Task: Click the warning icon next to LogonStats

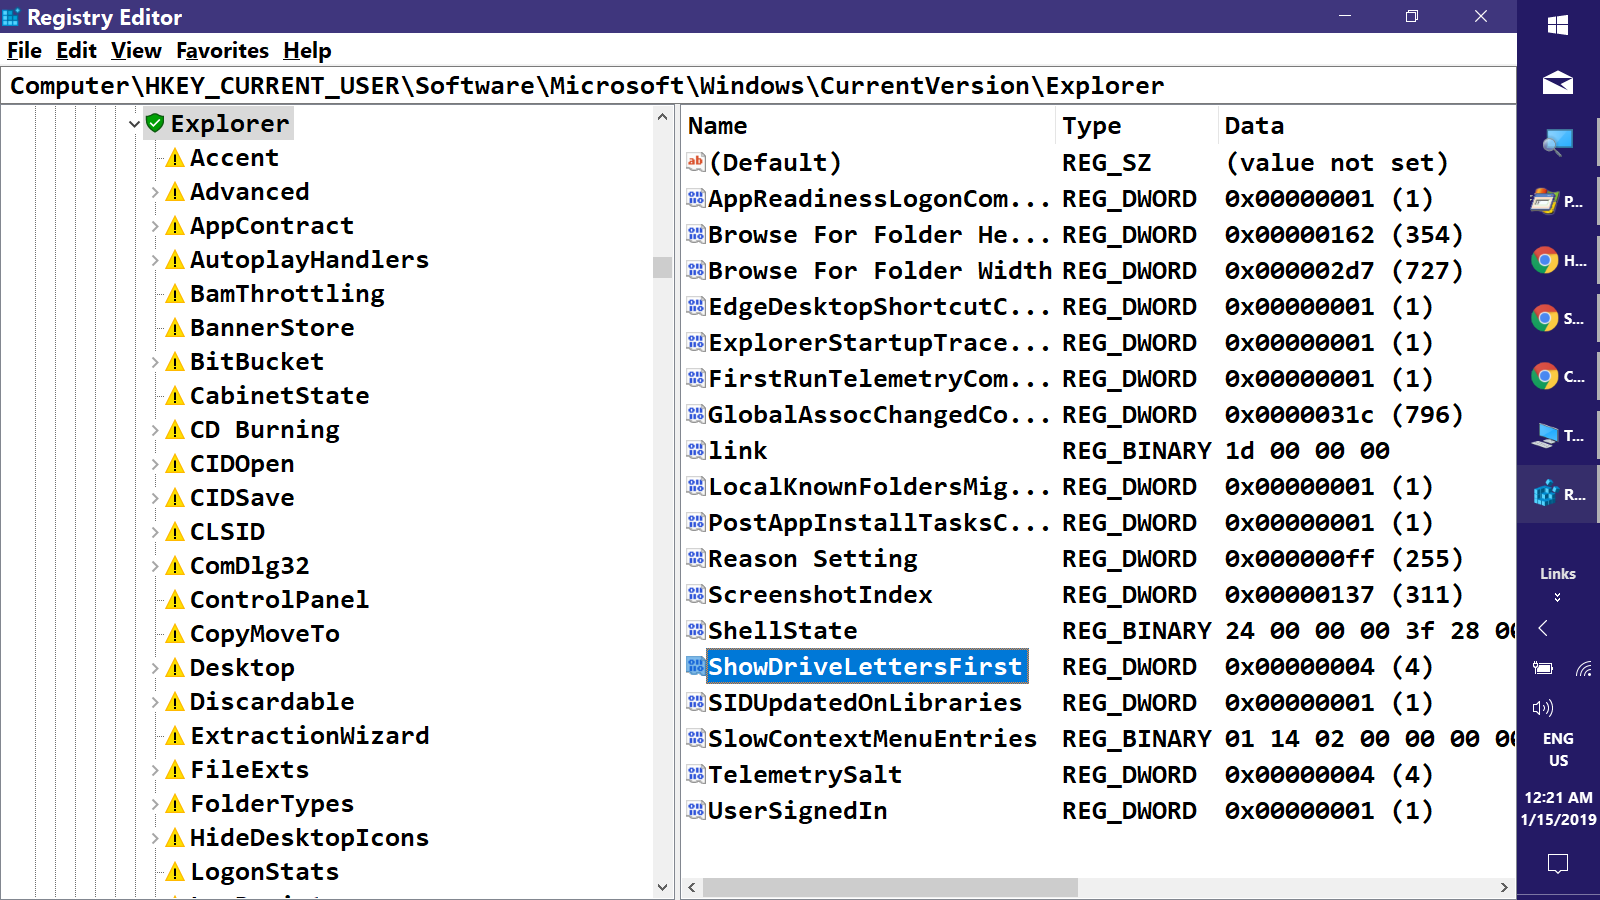Action: click(175, 872)
